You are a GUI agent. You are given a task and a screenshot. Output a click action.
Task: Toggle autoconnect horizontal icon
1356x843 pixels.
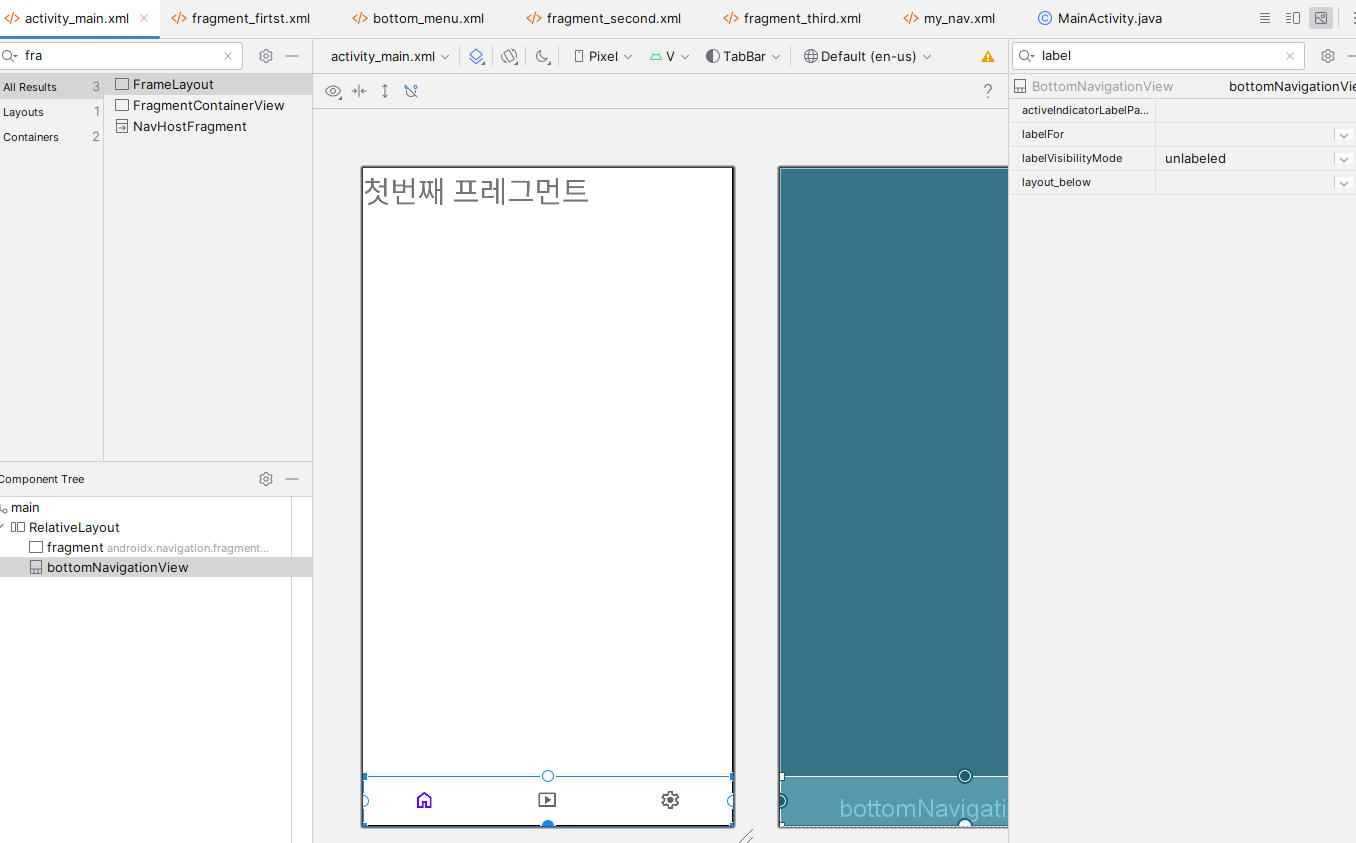coord(359,91)
